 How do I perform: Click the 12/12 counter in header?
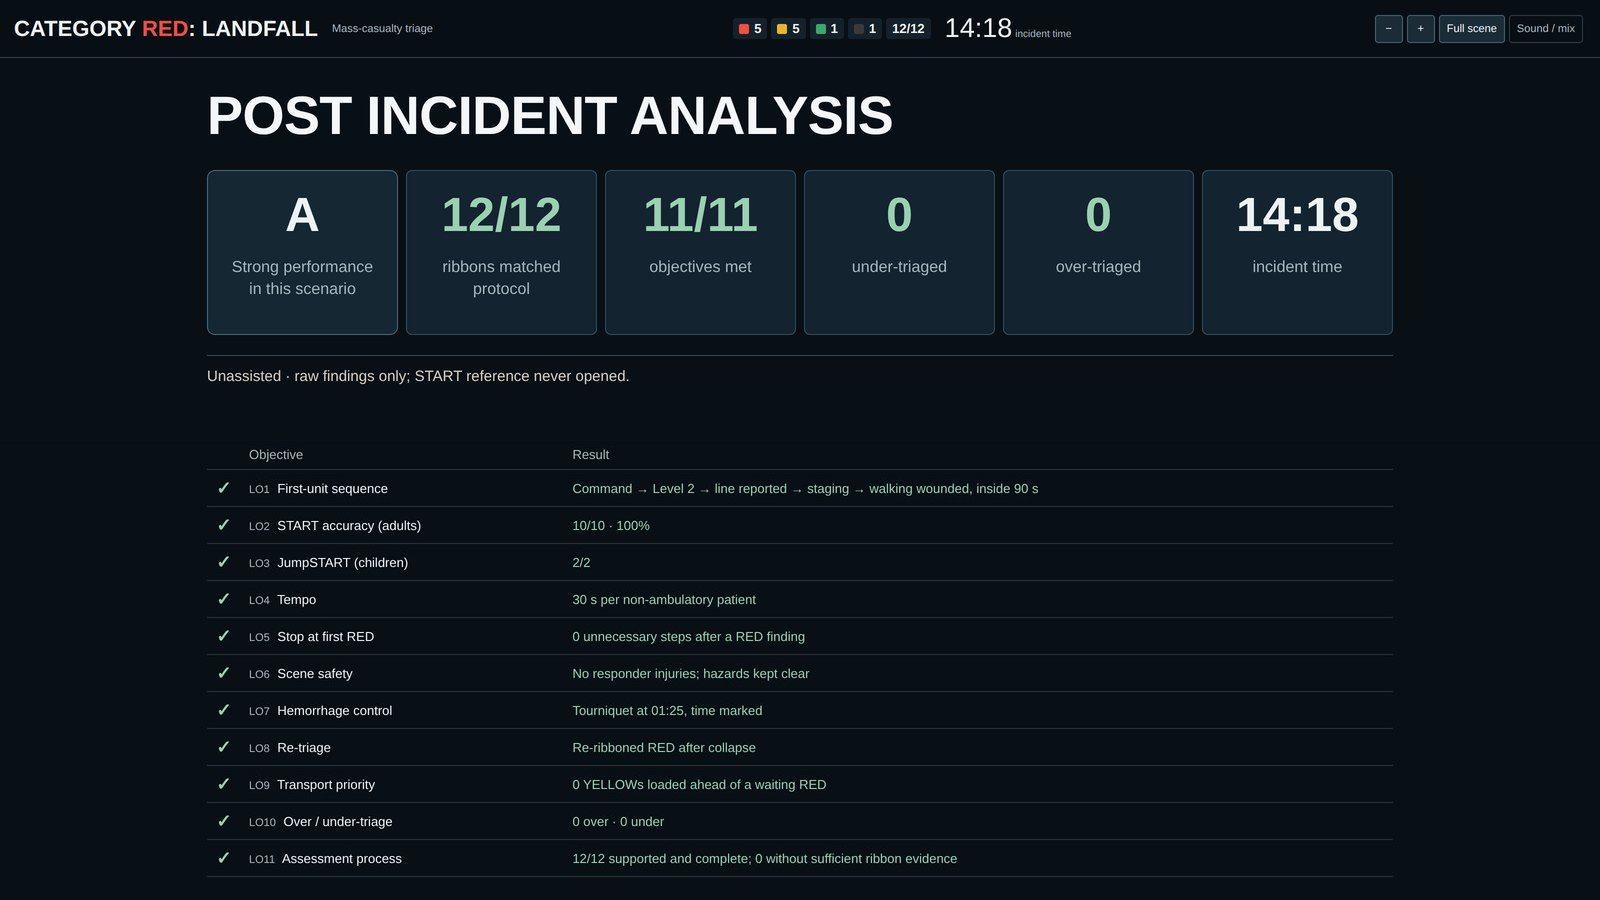[x=908, y=29]
